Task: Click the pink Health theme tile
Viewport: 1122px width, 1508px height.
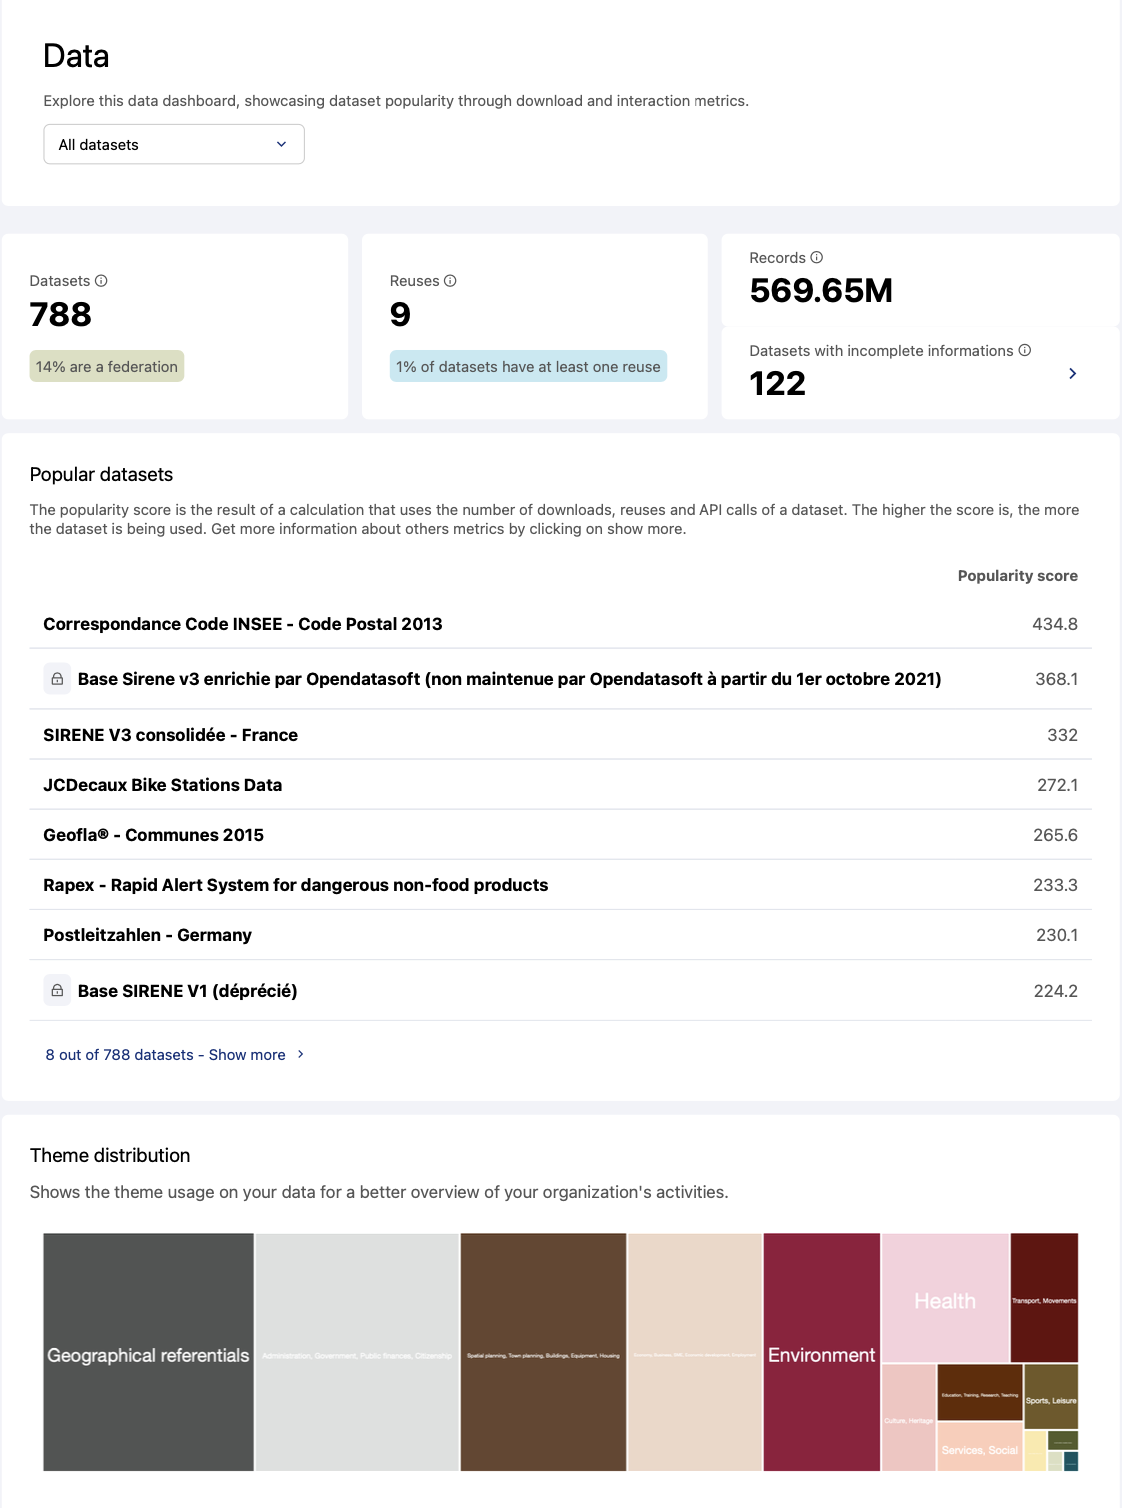Action: coord(945,1298)
